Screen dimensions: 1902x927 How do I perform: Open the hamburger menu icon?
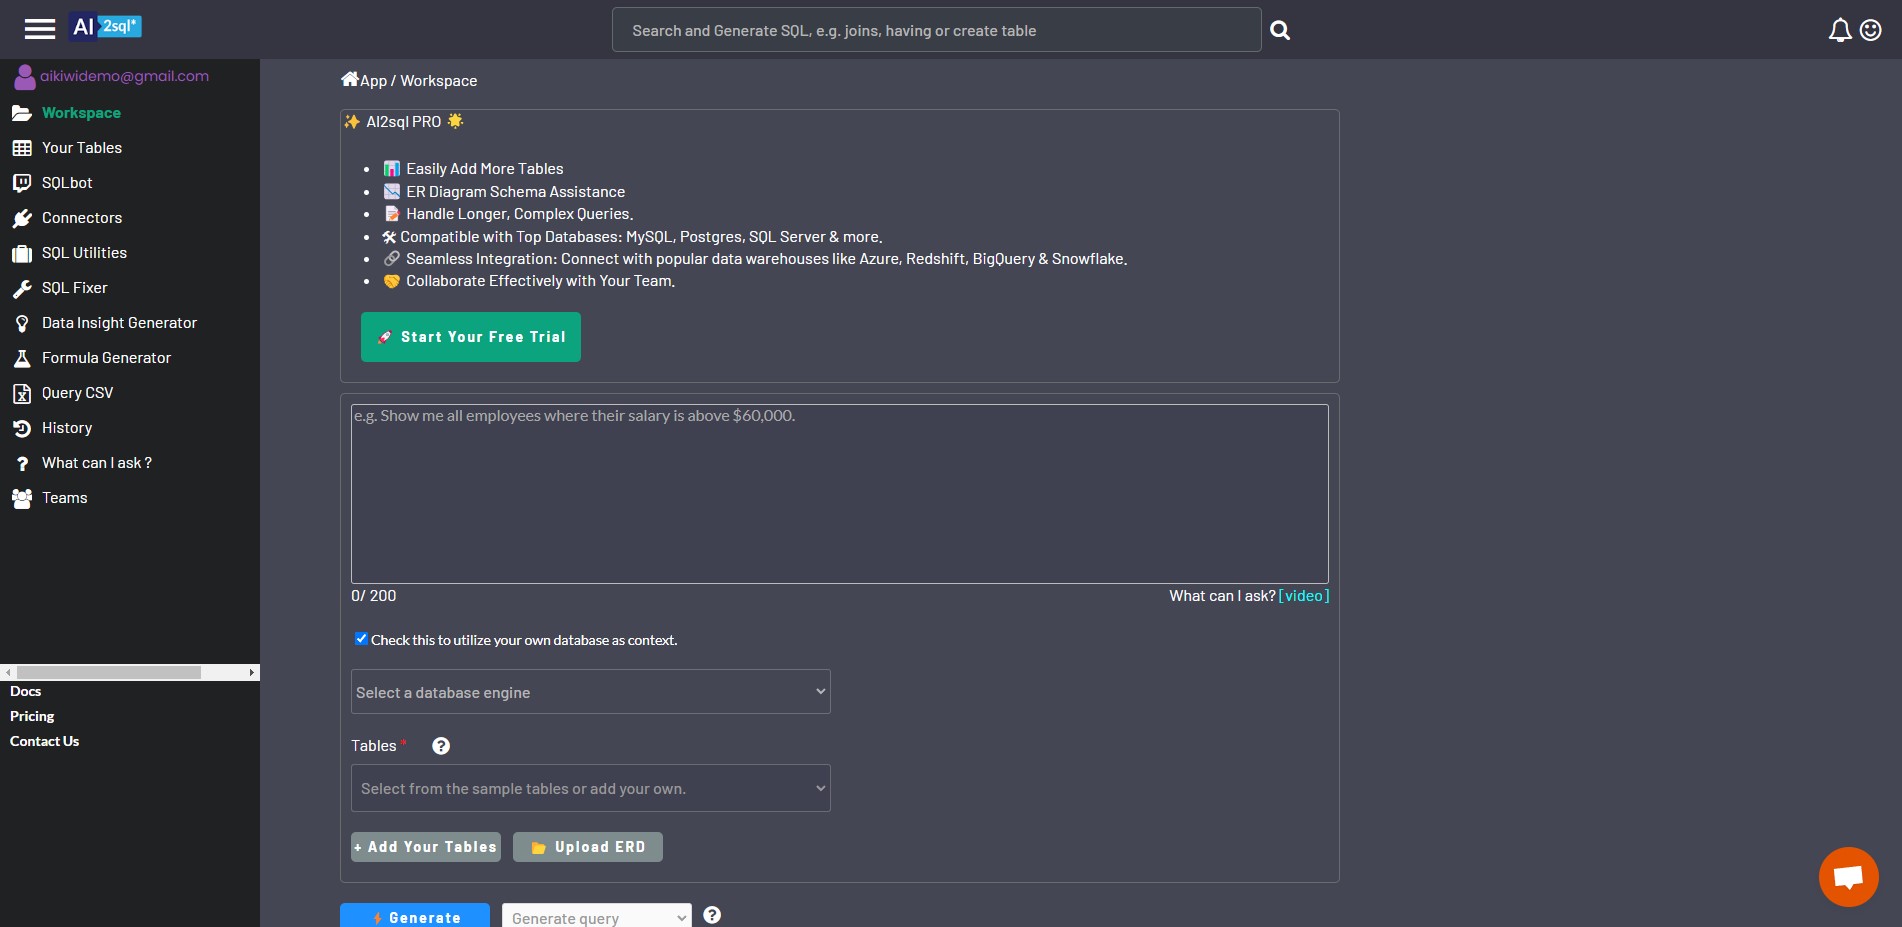[40, 29]
